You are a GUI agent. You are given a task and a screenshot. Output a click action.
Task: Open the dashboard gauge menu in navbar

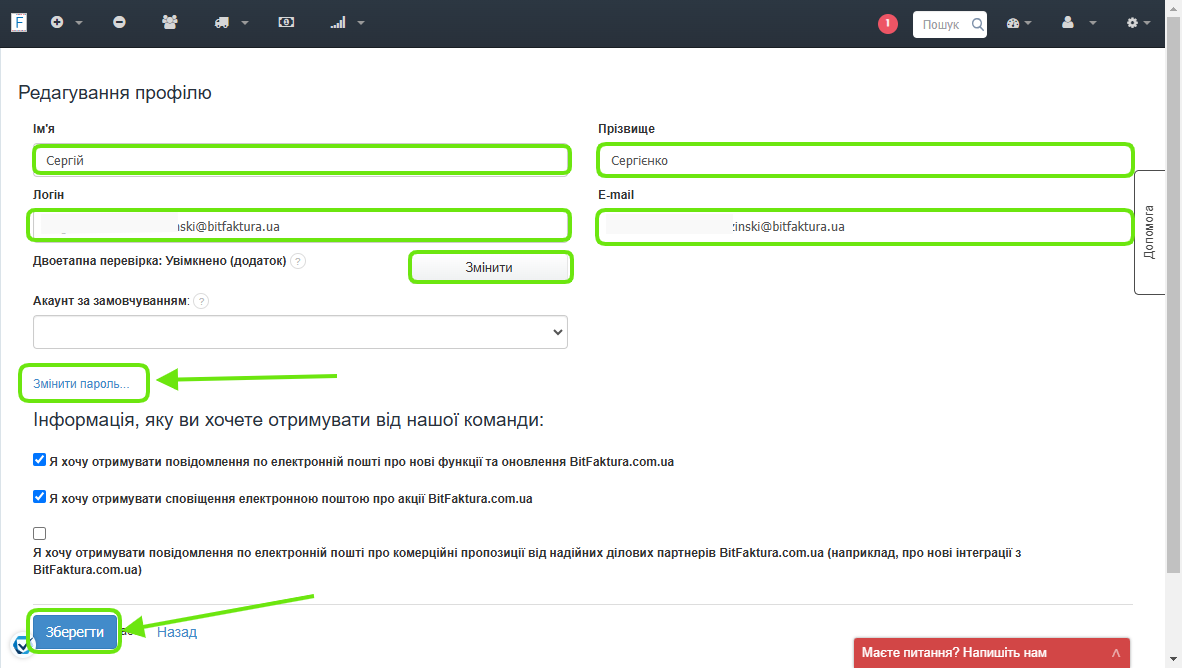pos(1019,22)
